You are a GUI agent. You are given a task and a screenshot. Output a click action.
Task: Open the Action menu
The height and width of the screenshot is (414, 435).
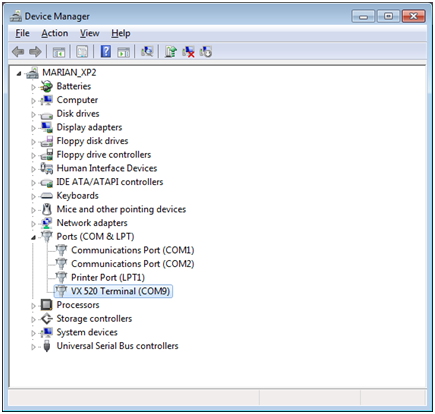[55, 33]
